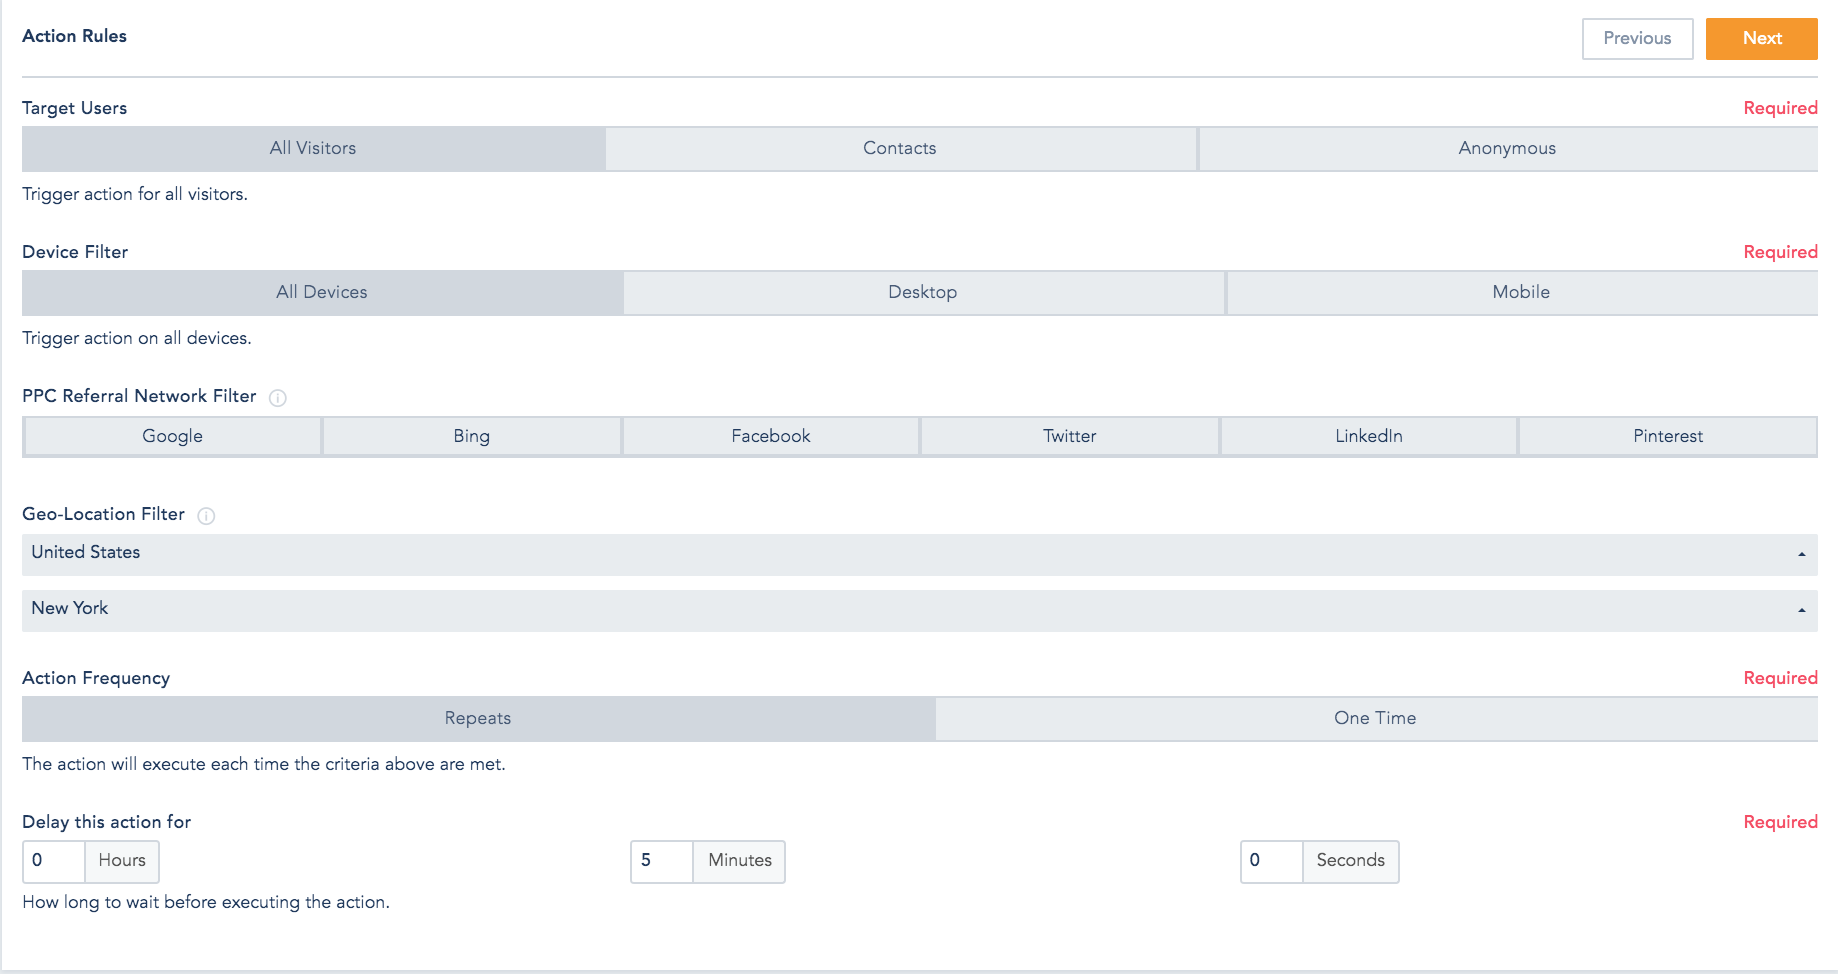Image resolution: width=1838 pixels, height=974 pixels.
Task: Open the New York state dropdown
Action: point(920,610)
